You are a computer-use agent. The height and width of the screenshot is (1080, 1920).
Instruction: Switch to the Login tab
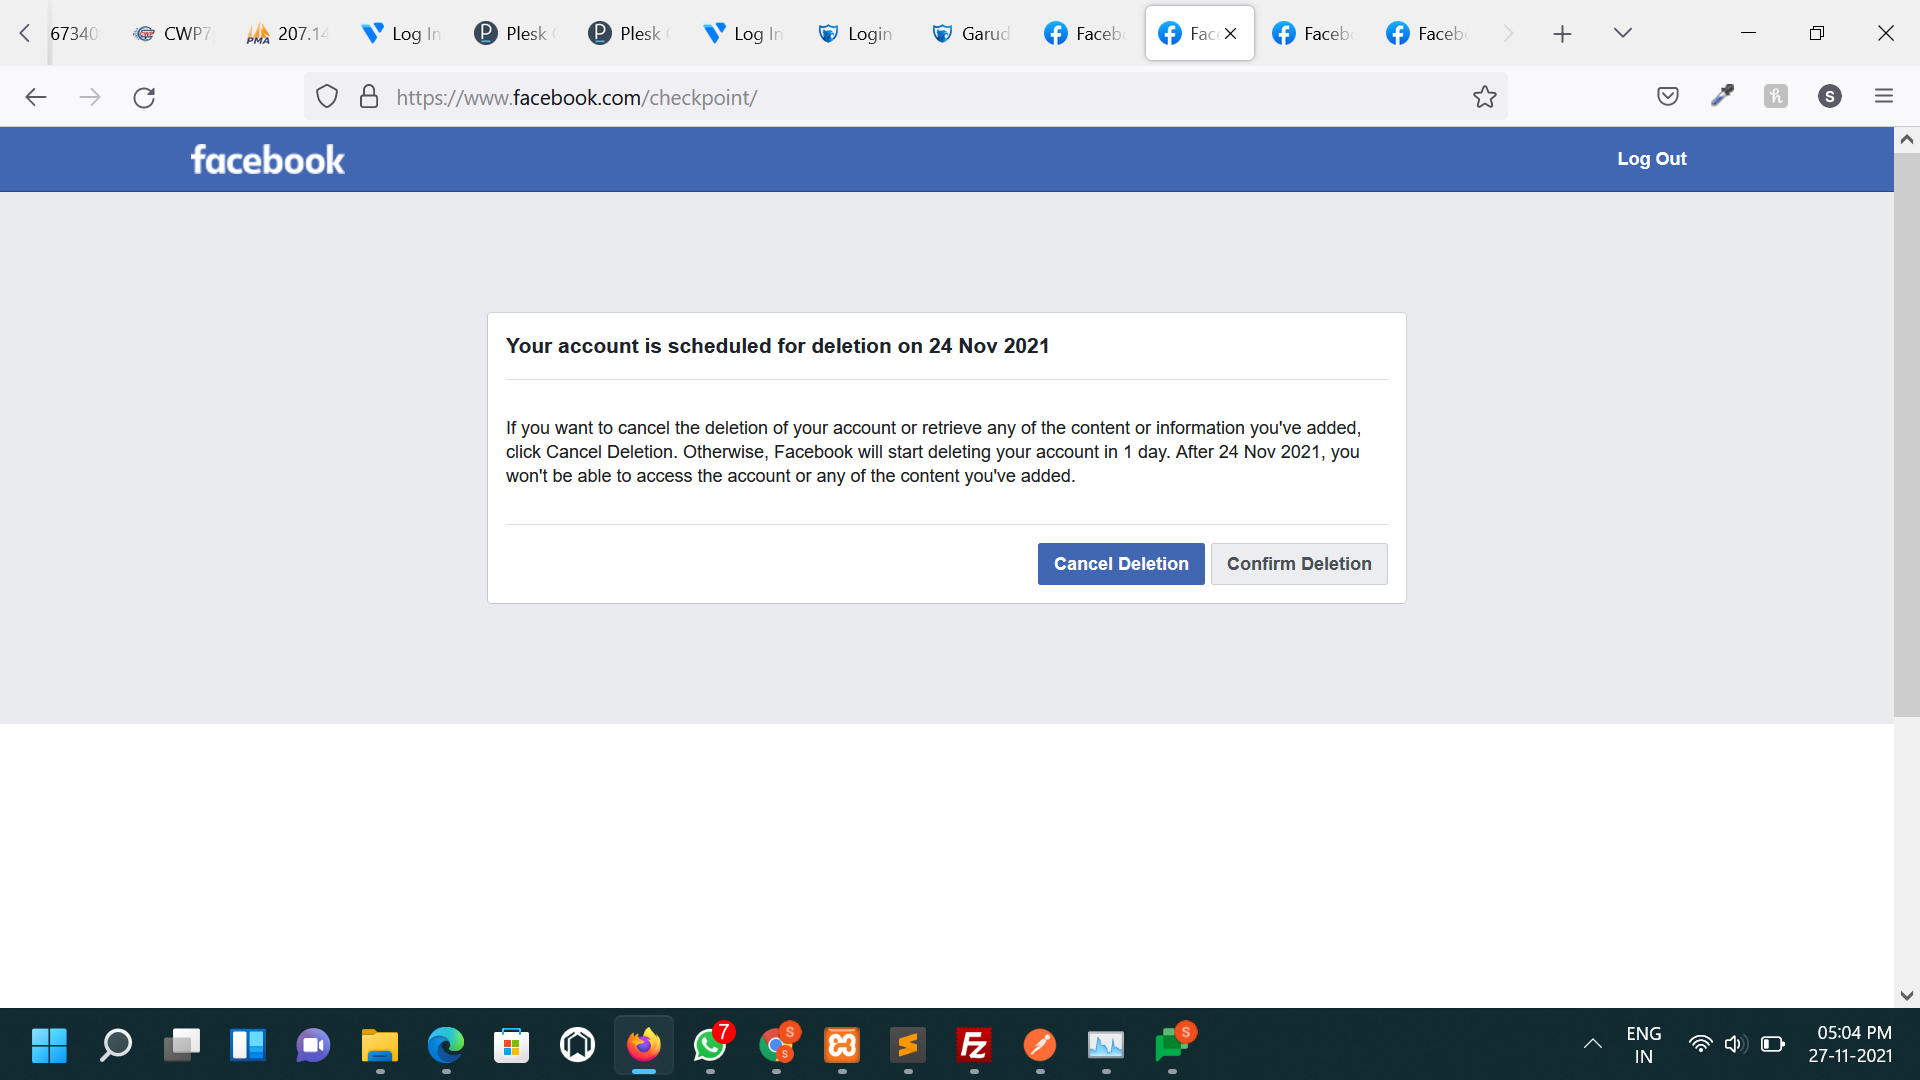coord(858,34)
